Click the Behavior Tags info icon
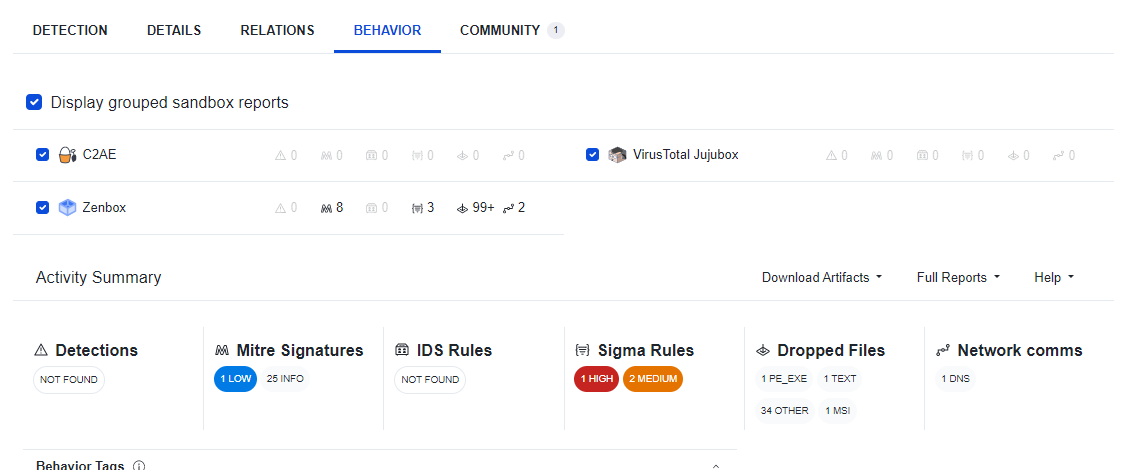This screenshot has width=1127, height=470. (x=139, y=465)
